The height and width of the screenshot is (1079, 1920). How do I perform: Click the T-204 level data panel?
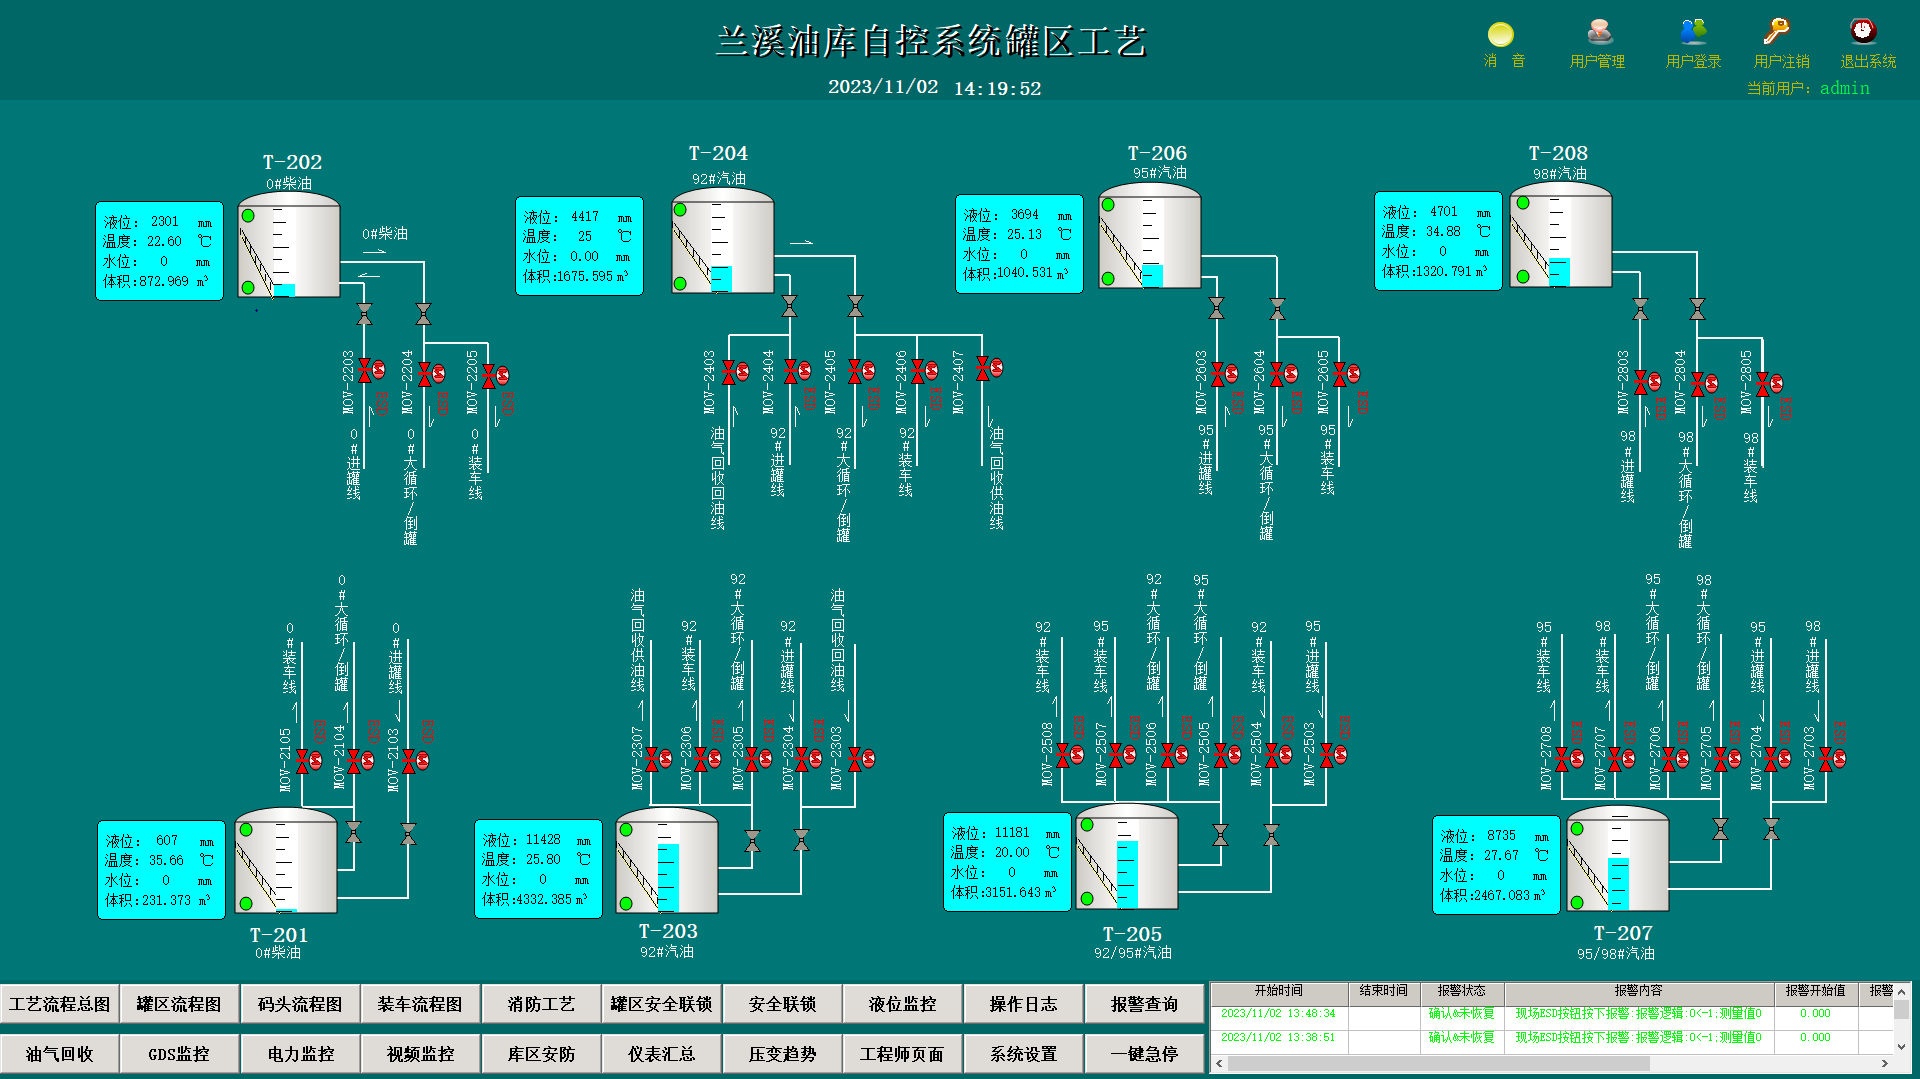[x=579, y=246]
